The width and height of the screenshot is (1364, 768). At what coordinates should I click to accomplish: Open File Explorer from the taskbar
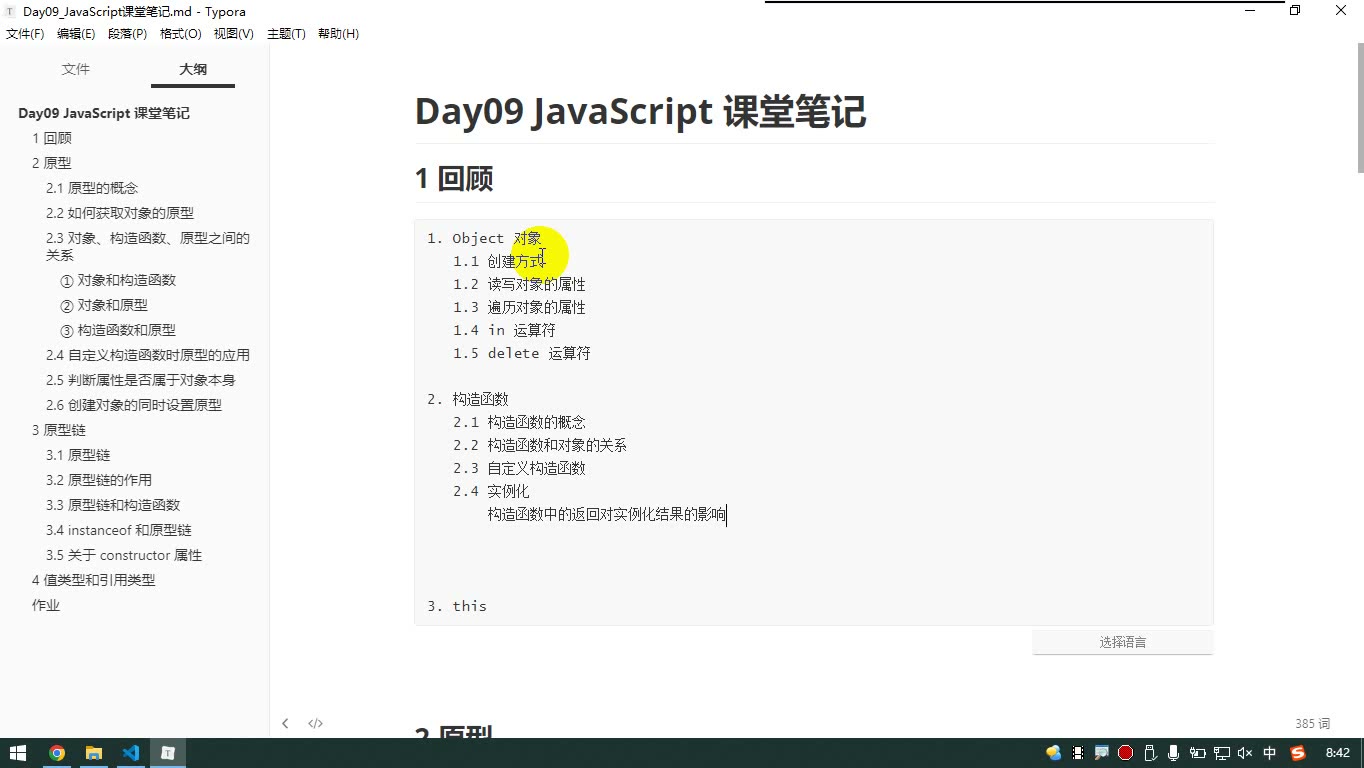point(94,753)
